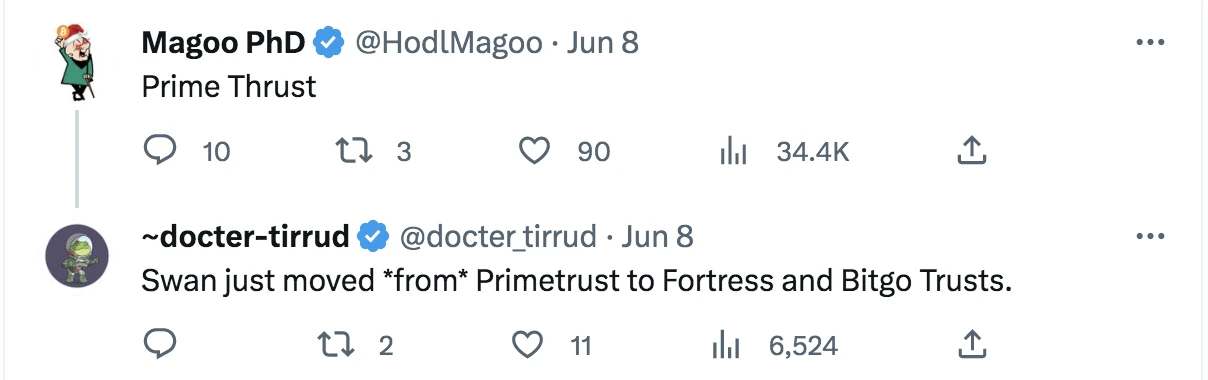Screen dimensions: 1208x380
Task: Open the @docter_tirrud handle
Action: tap(498, 237)
